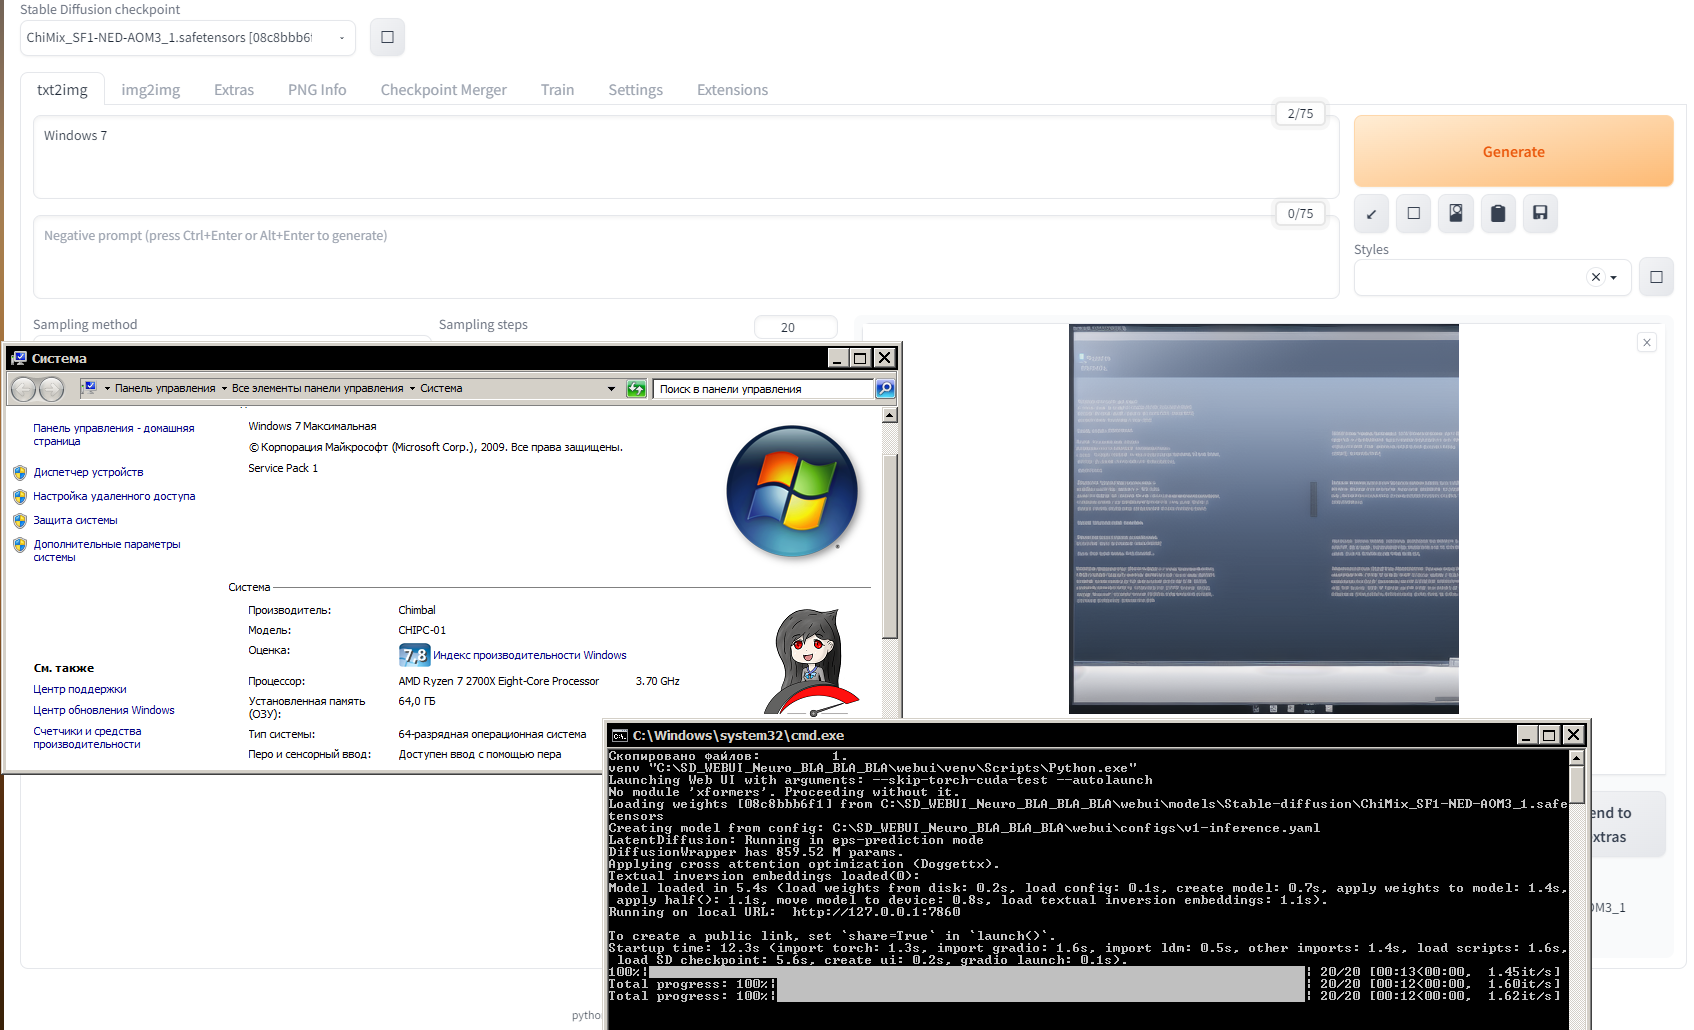Refresh the Stable Diffusion checkpoint list
This screenshot has height=1030, width=1694.
pyautogui.click(x=387, y=37)
